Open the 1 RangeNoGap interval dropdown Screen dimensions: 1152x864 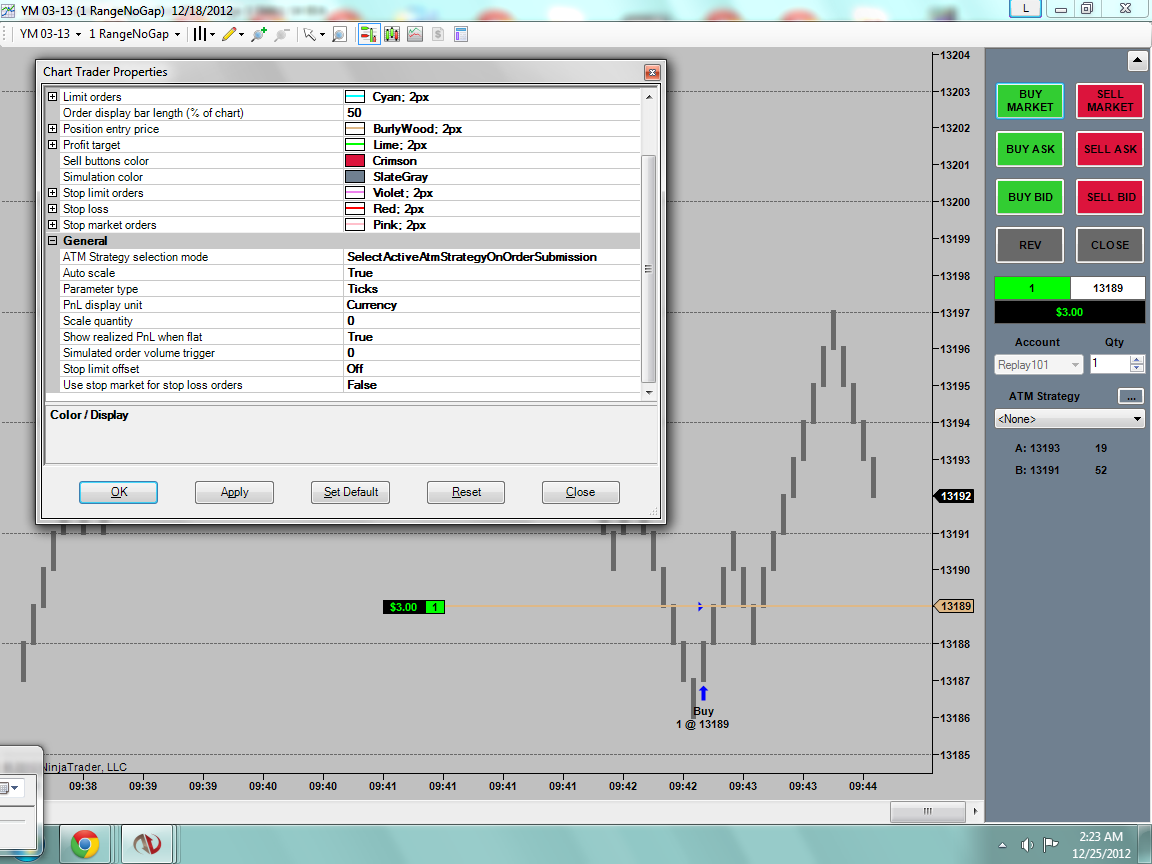134,34
